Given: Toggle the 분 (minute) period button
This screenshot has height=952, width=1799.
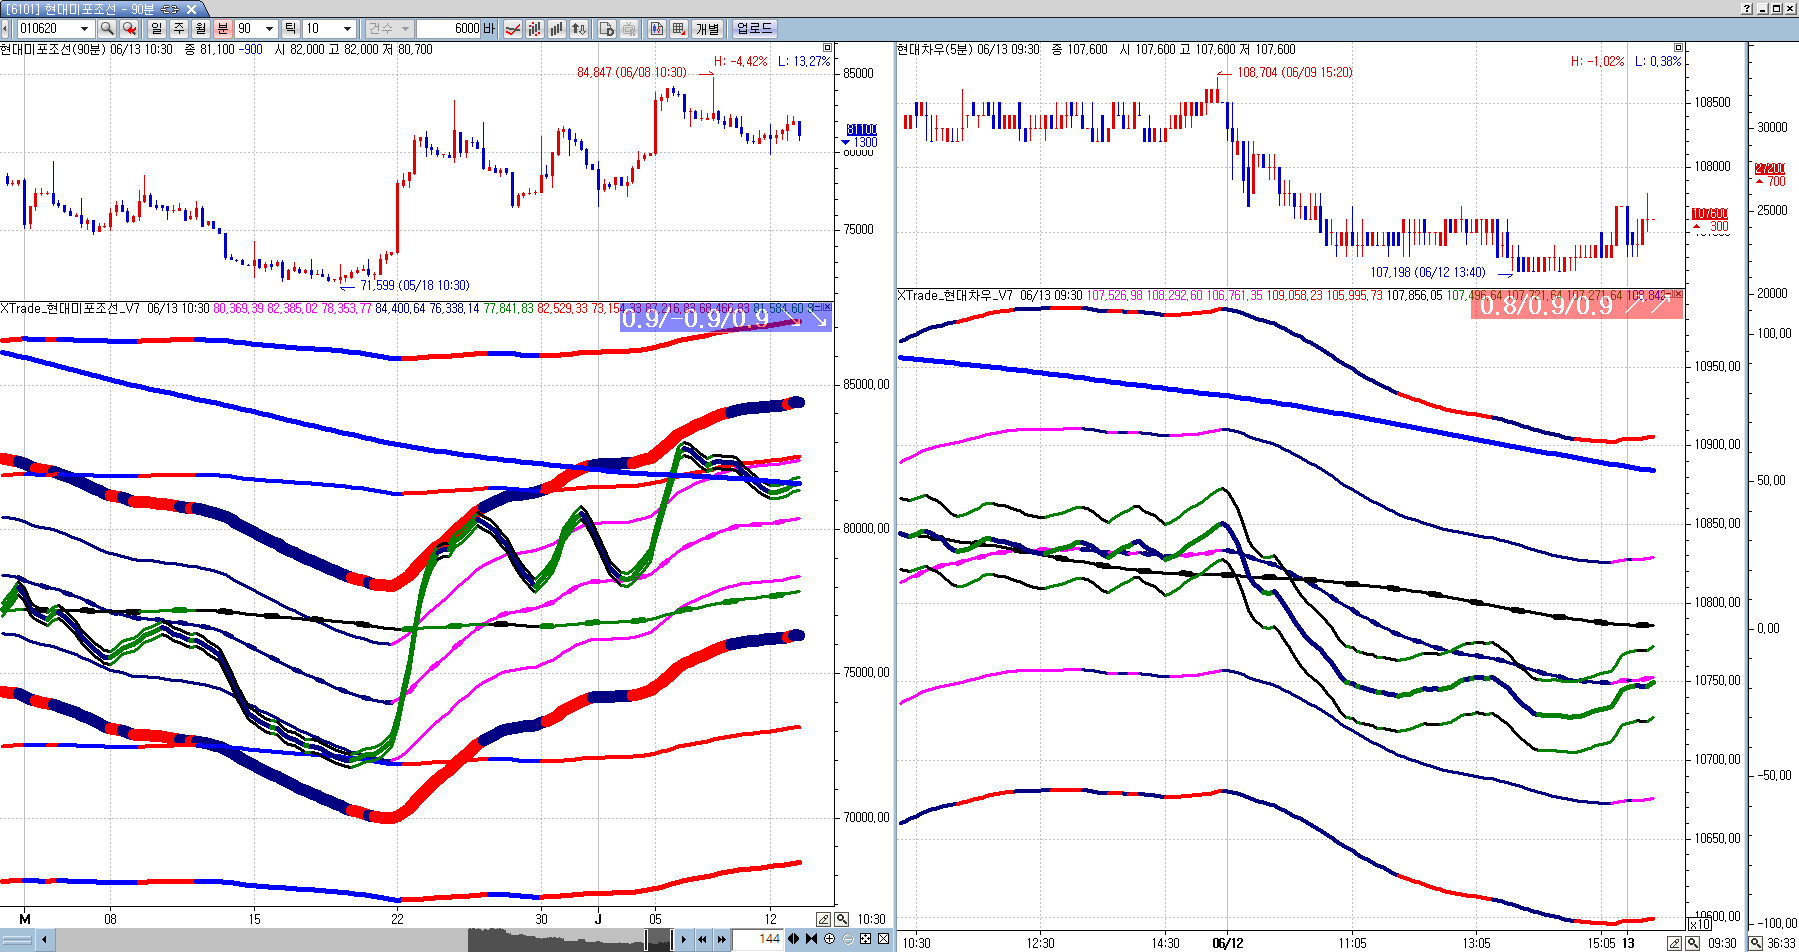Looking at the screenshot, I should [223, 29].
